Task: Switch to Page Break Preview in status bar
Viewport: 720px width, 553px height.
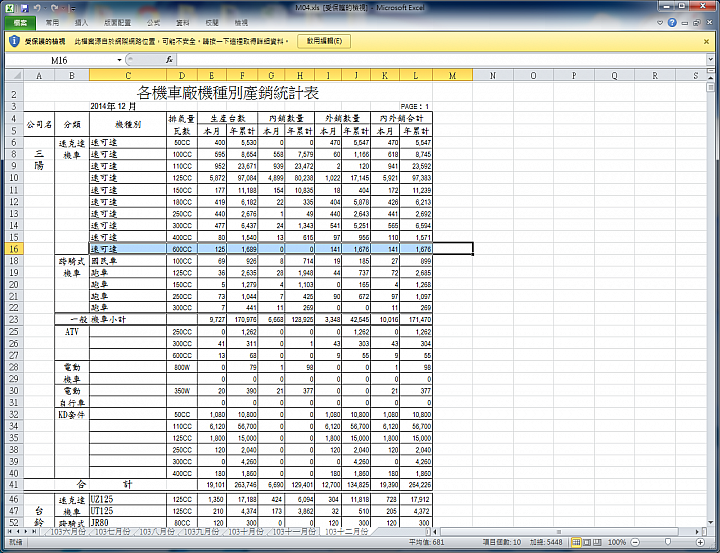Action: [x=597, y=542]
